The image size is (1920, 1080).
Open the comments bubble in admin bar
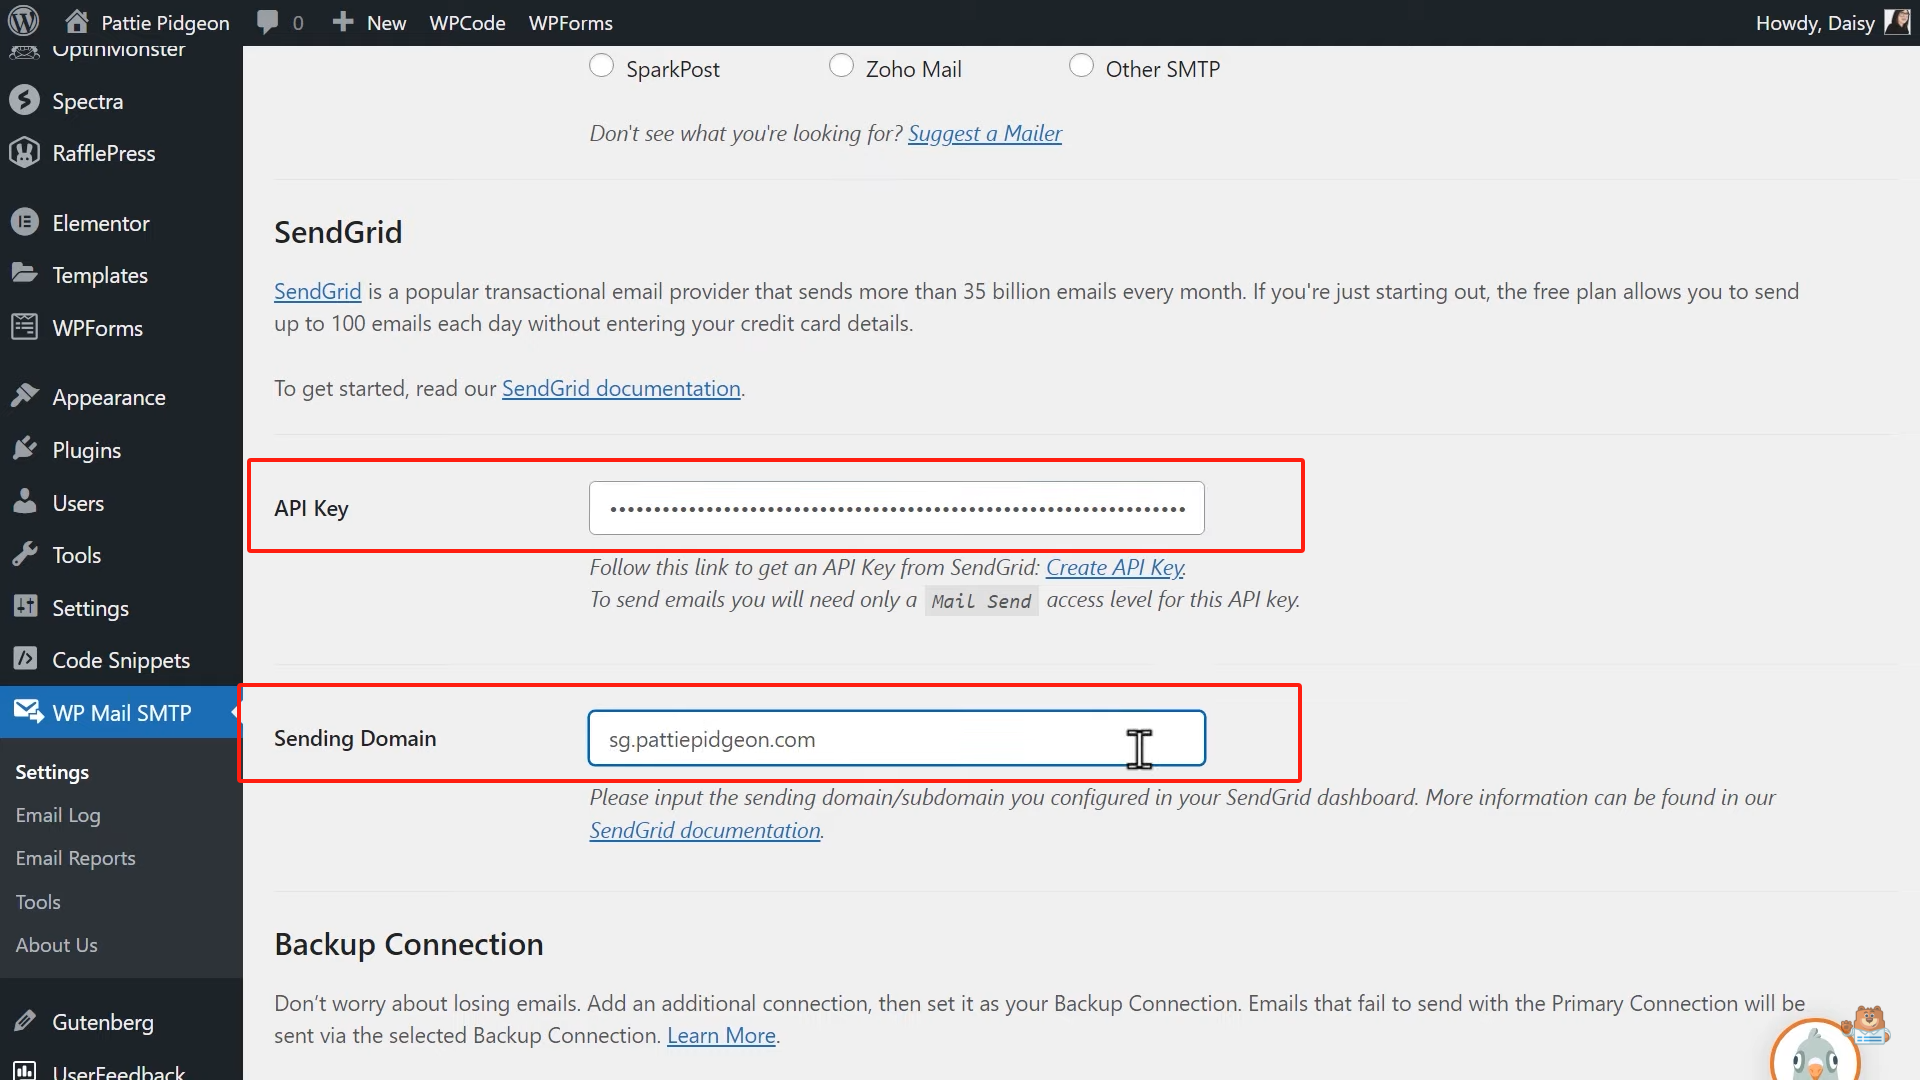click(268, 22)
